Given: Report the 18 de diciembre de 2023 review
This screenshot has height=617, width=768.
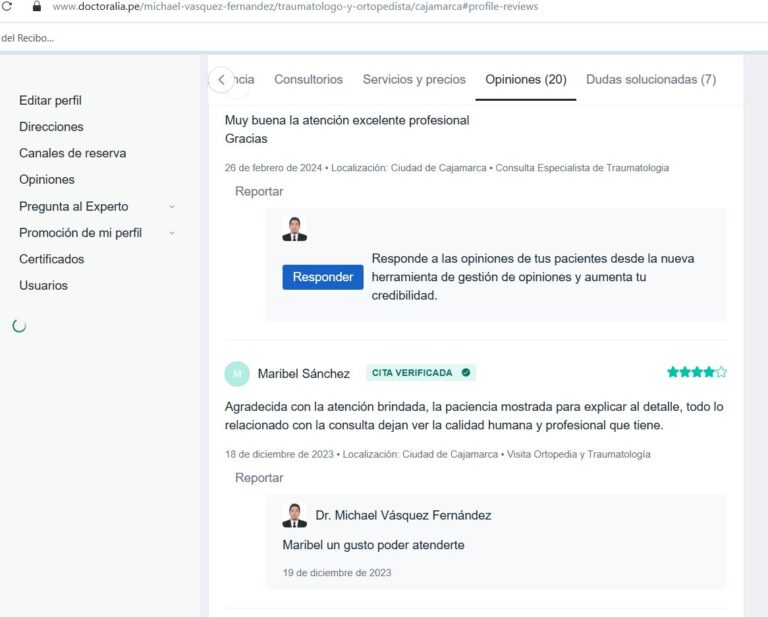Looking at the screenshot, I should click(x=259, y=478).
